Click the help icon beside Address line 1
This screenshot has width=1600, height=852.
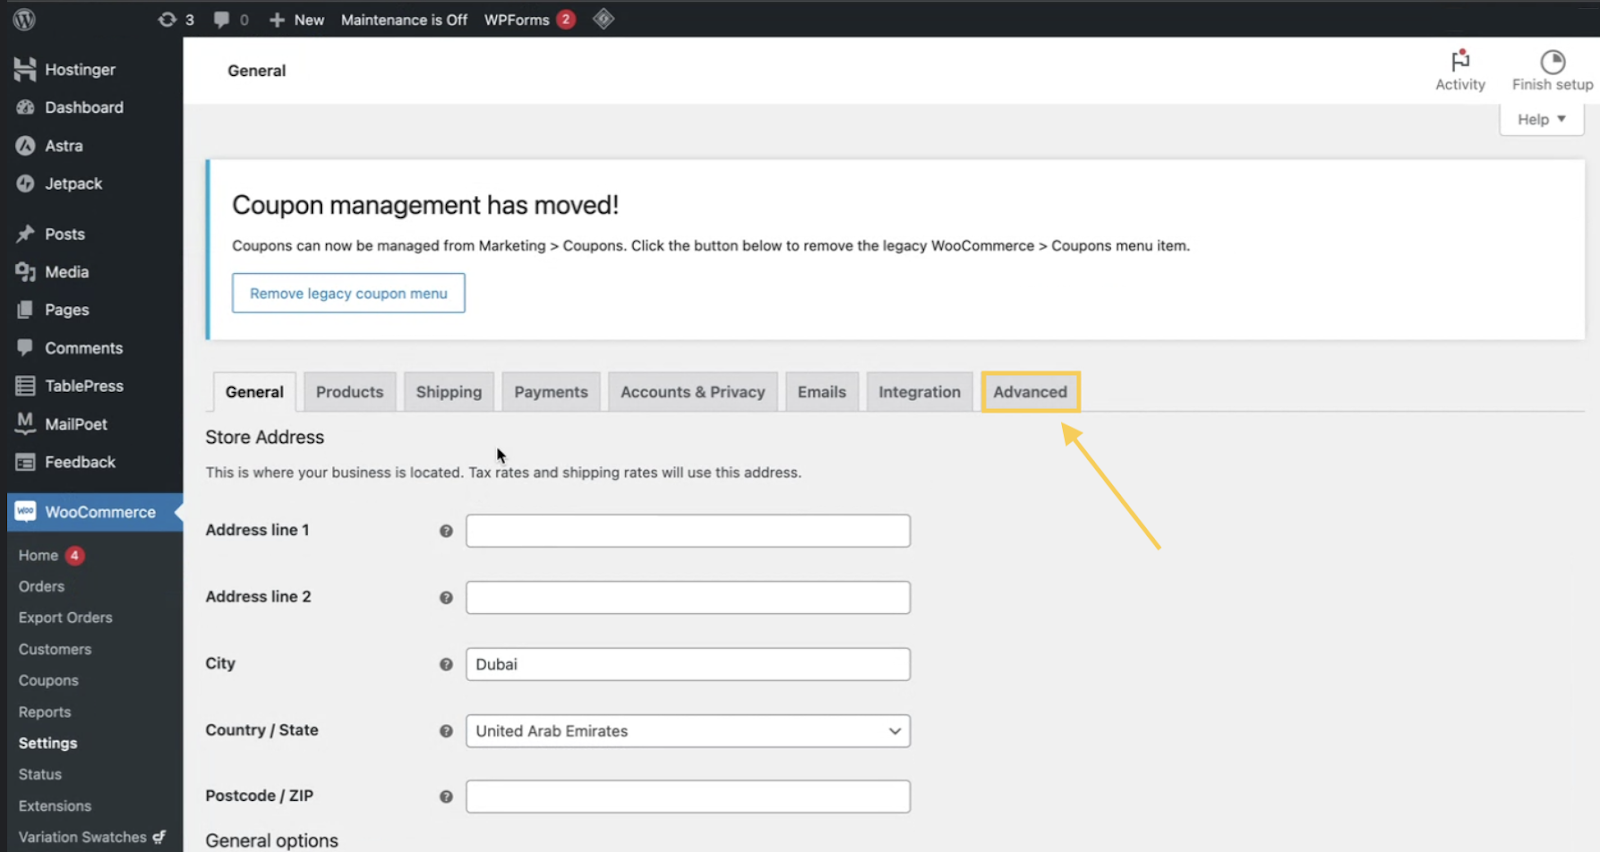(446, 531)
